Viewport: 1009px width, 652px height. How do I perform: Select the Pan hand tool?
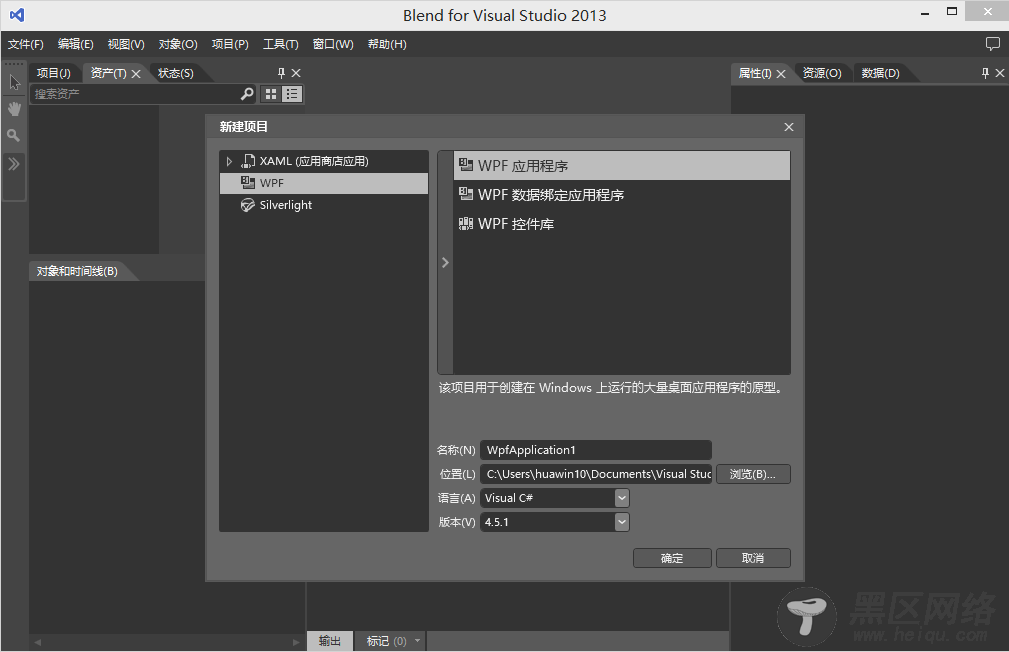tap(14, 109)
